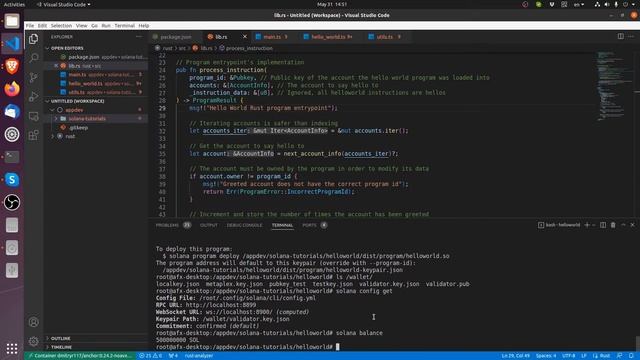Viewport: 640px width, 360px height.
Task: Open the Terminal menu
Action: tap(124, 25)
